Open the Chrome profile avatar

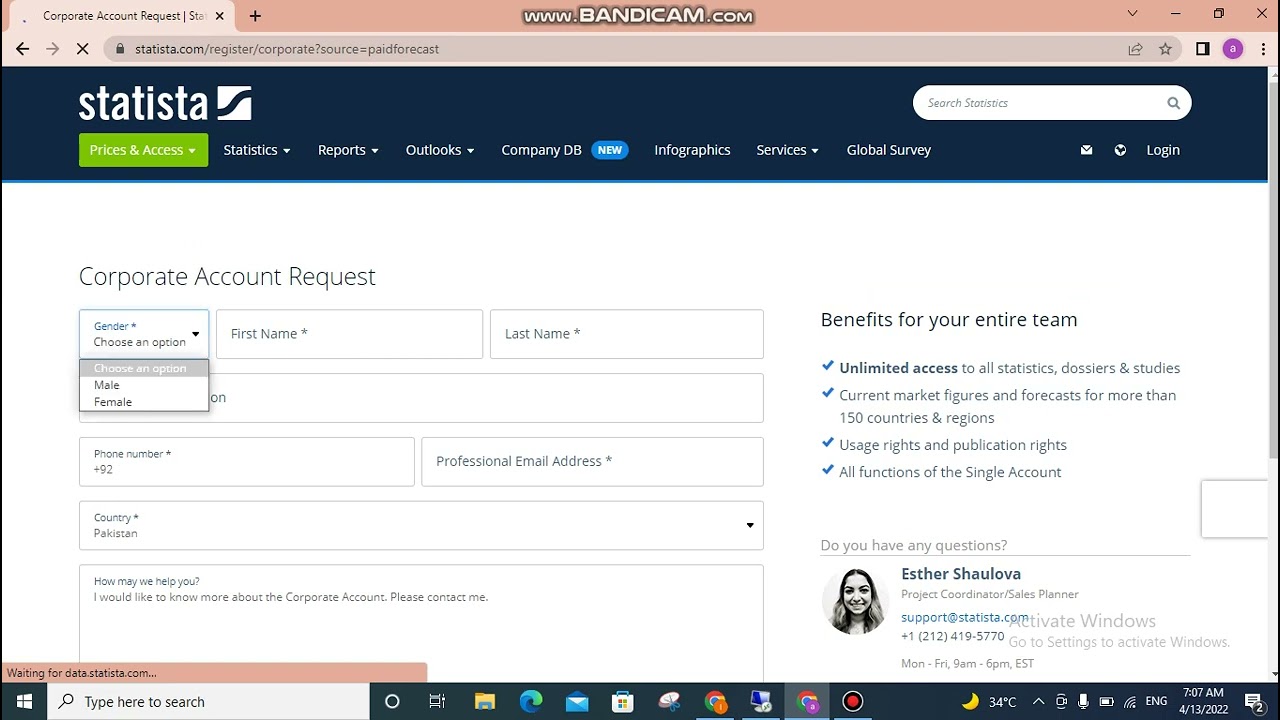pos(1233,49)
